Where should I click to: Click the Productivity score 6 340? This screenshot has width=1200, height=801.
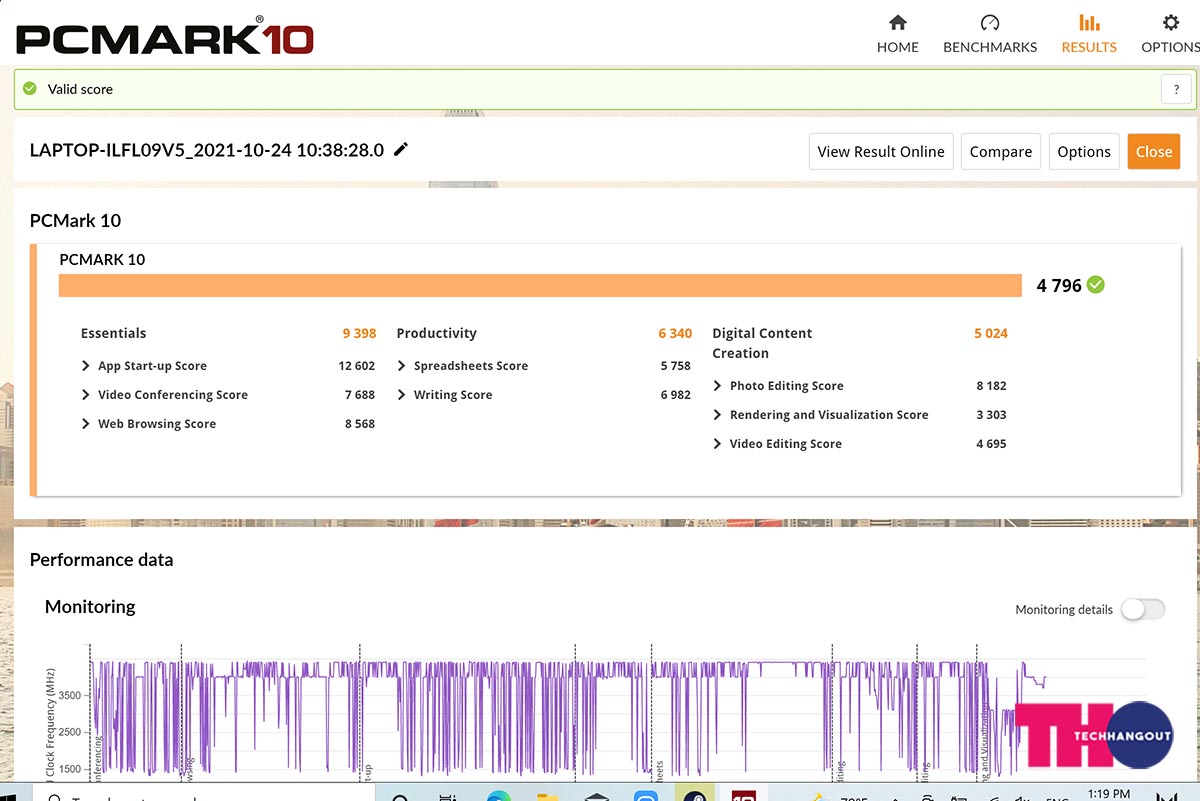click(675, 334)
